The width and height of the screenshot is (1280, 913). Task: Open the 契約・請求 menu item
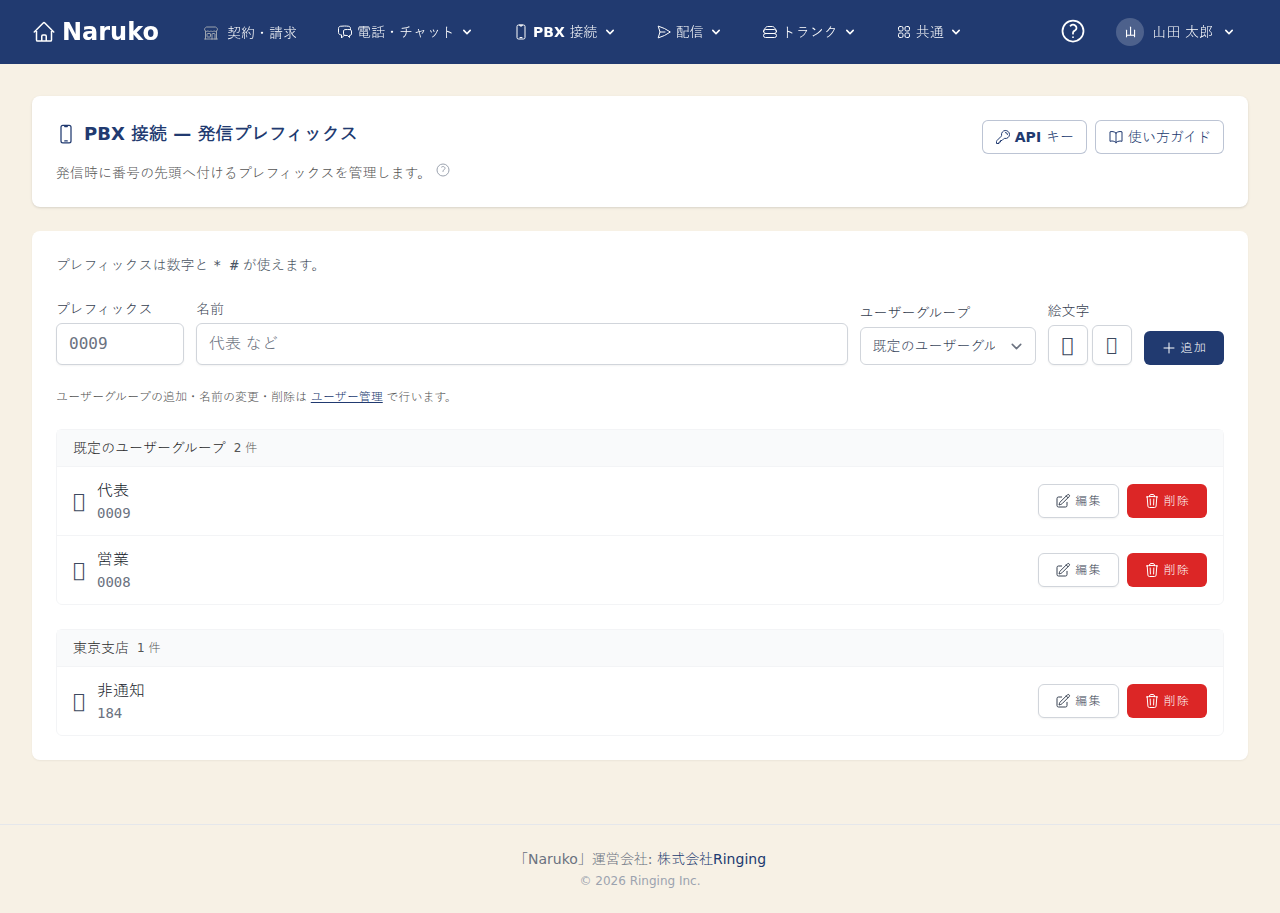[250, 32]
